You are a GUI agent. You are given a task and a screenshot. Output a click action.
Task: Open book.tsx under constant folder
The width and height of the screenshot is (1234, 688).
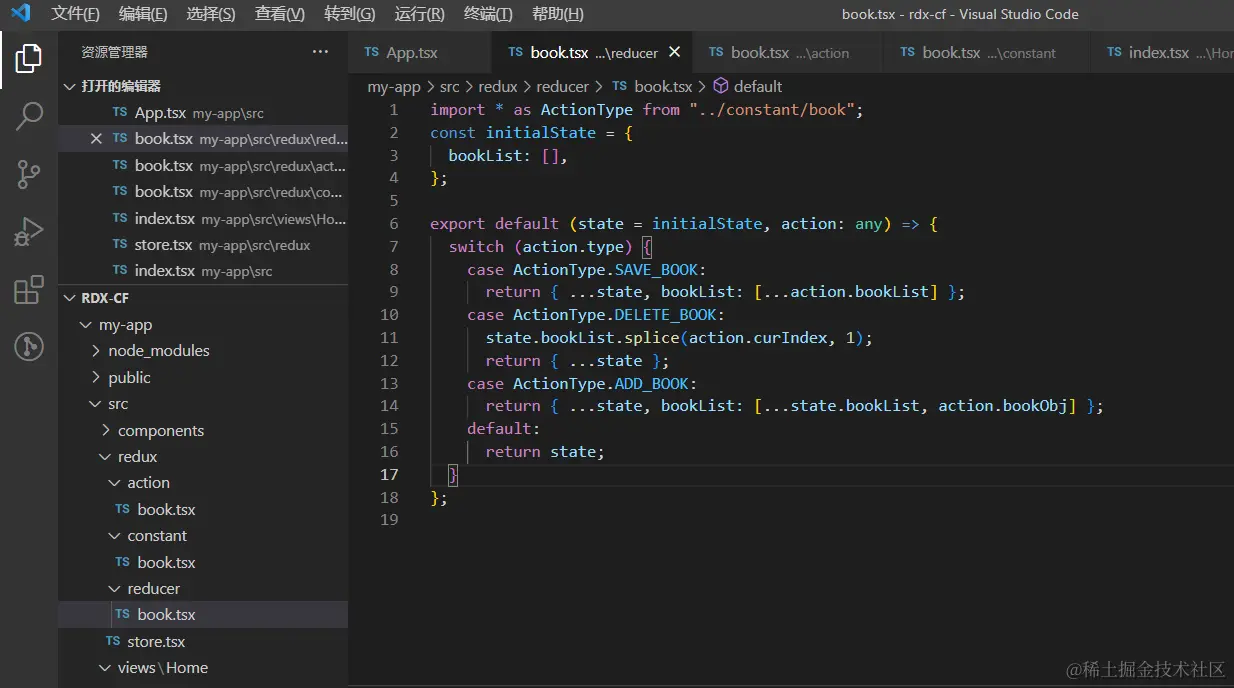pyautogui.click(x=203, y=563)
